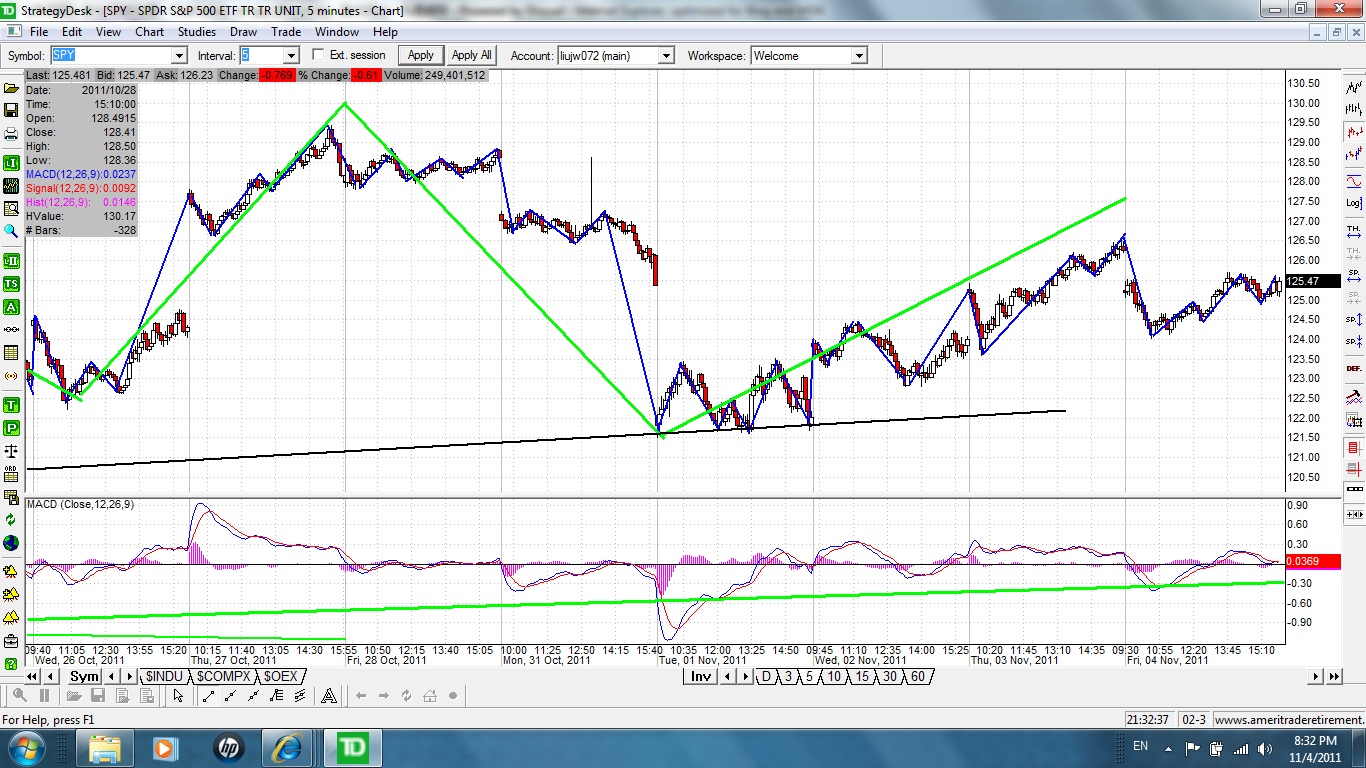This screenshot has height=768, width=1366.
Task: Switch to the $COMPX tab
Action: click(223, 677)
